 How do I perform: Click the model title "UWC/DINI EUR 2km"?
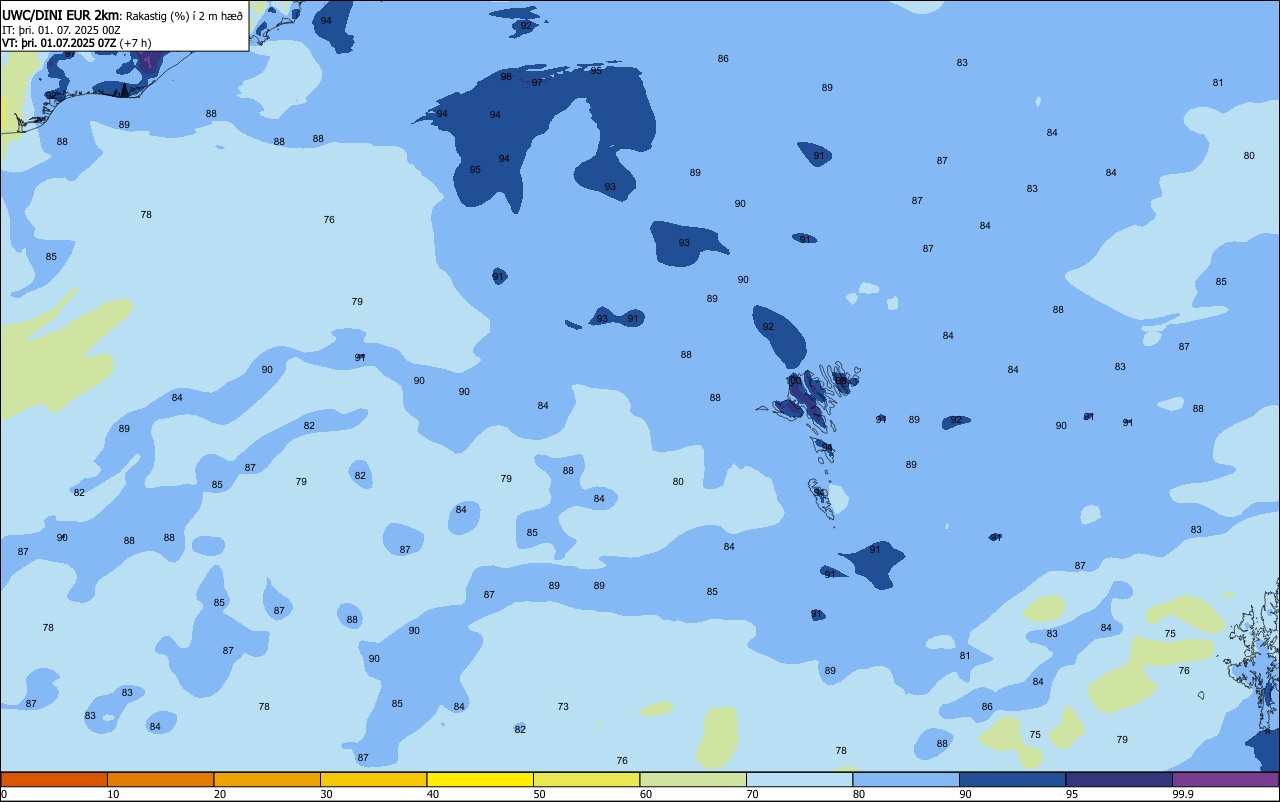[60, 15]
